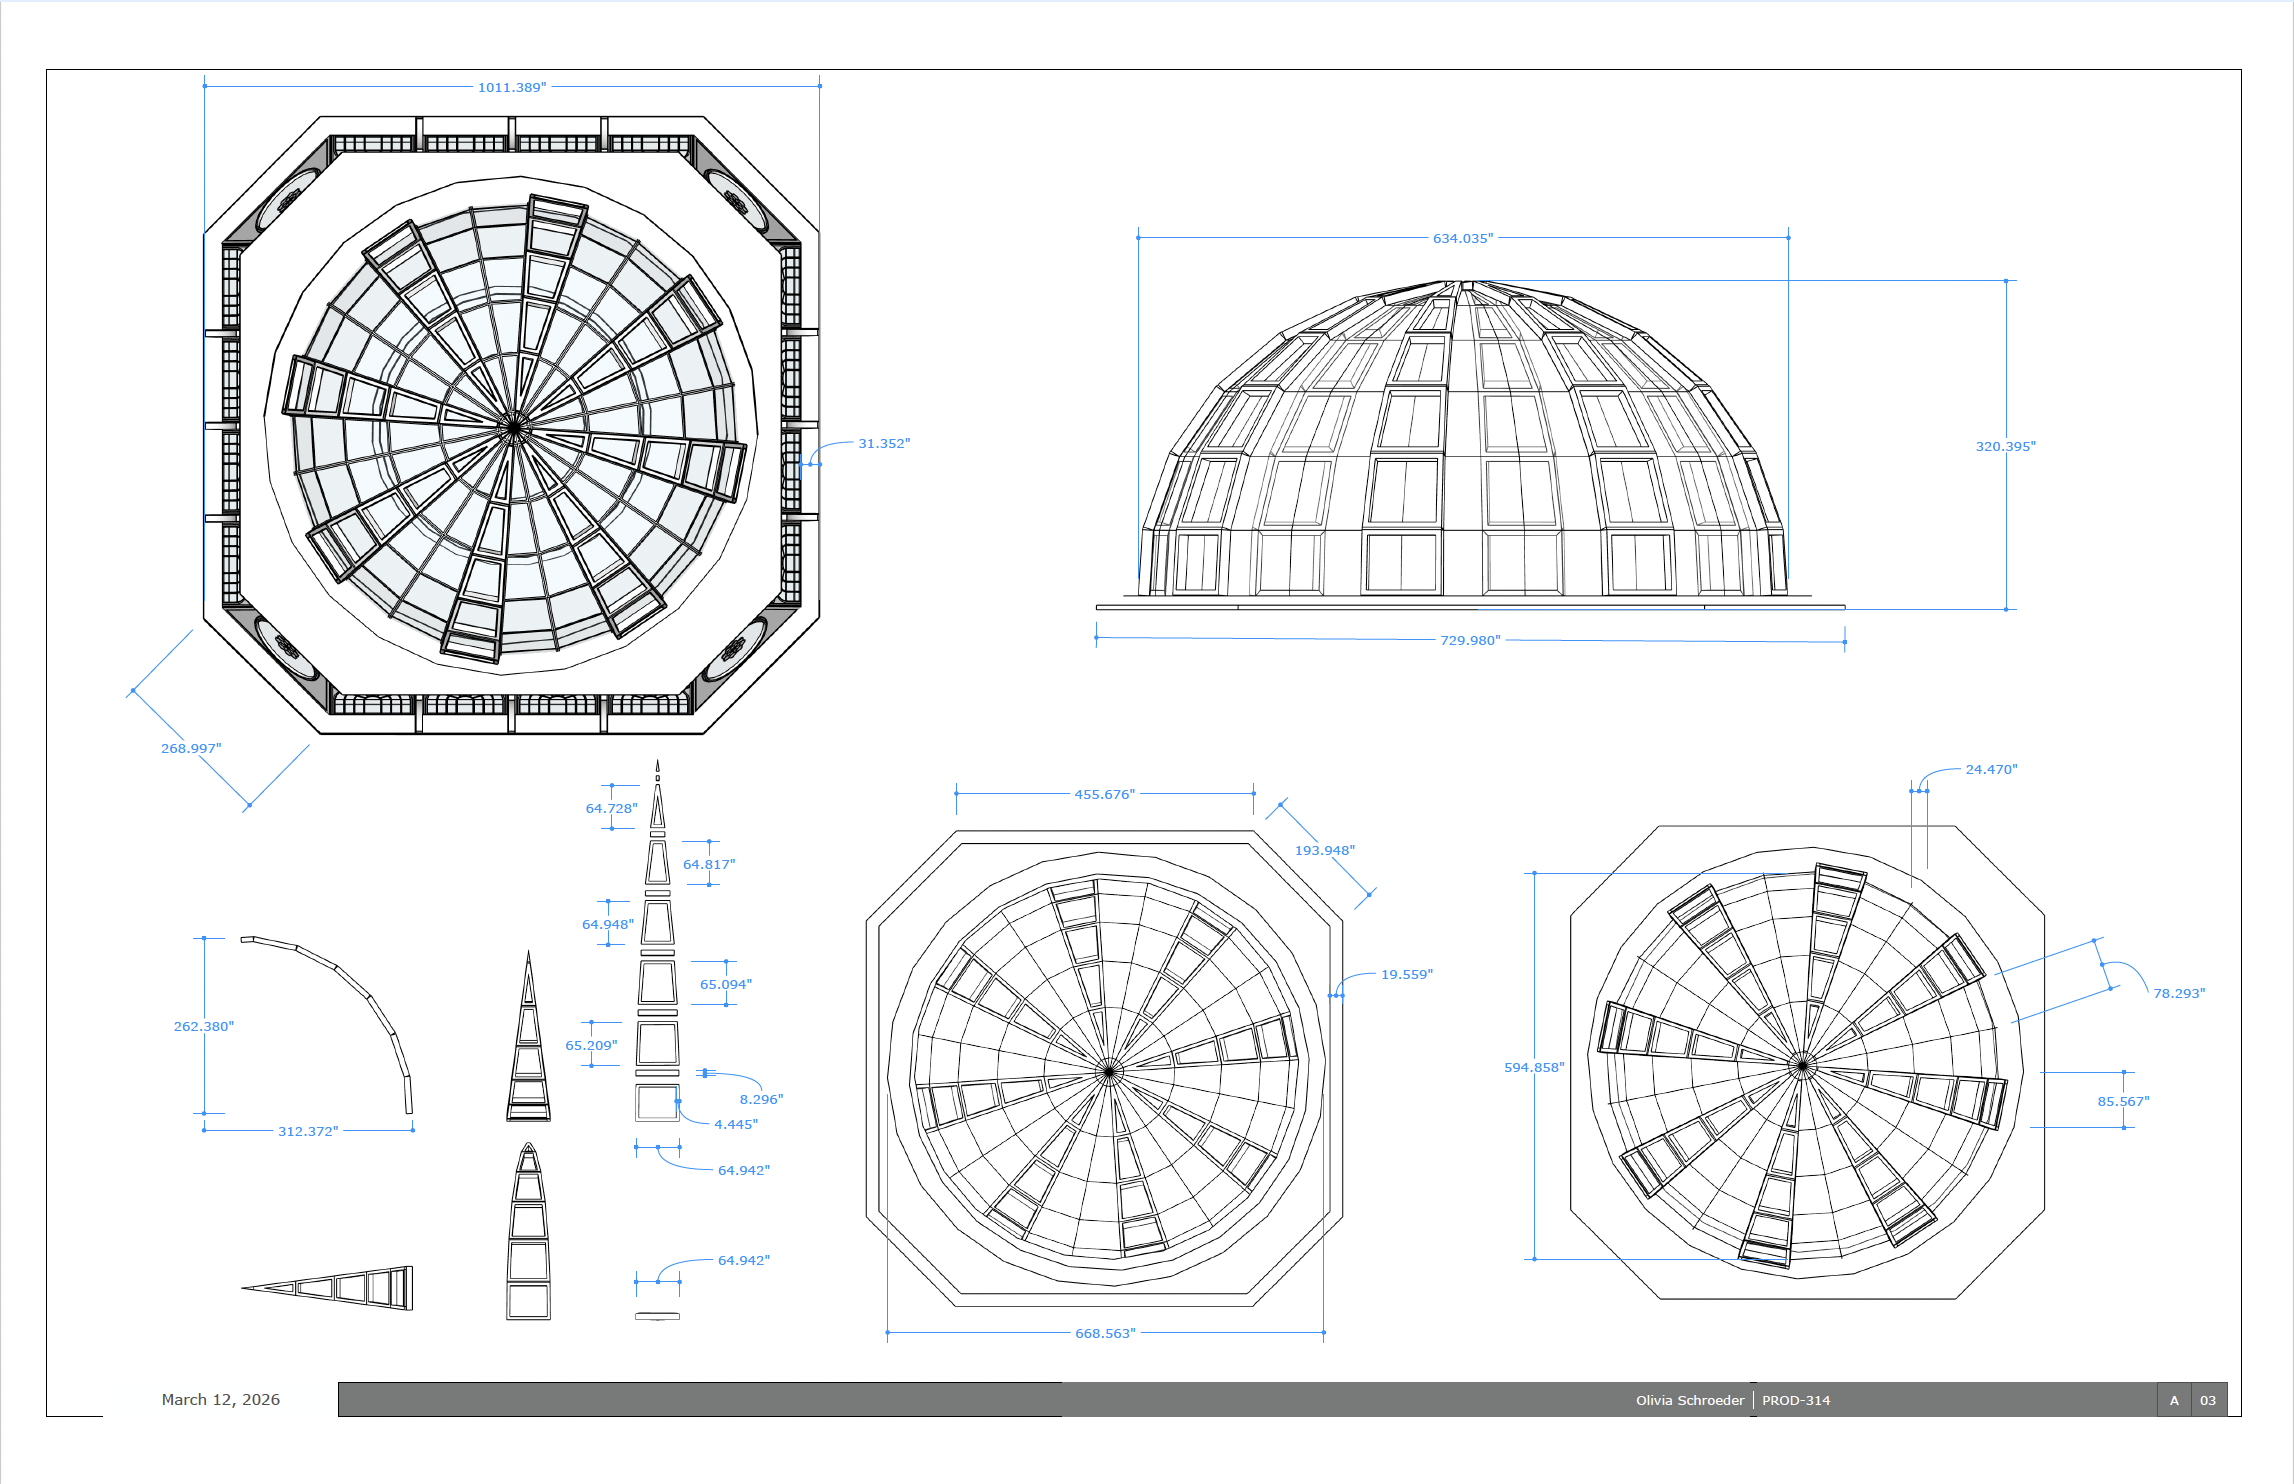Click the 65.094" panel dimension

pos(725,984)
